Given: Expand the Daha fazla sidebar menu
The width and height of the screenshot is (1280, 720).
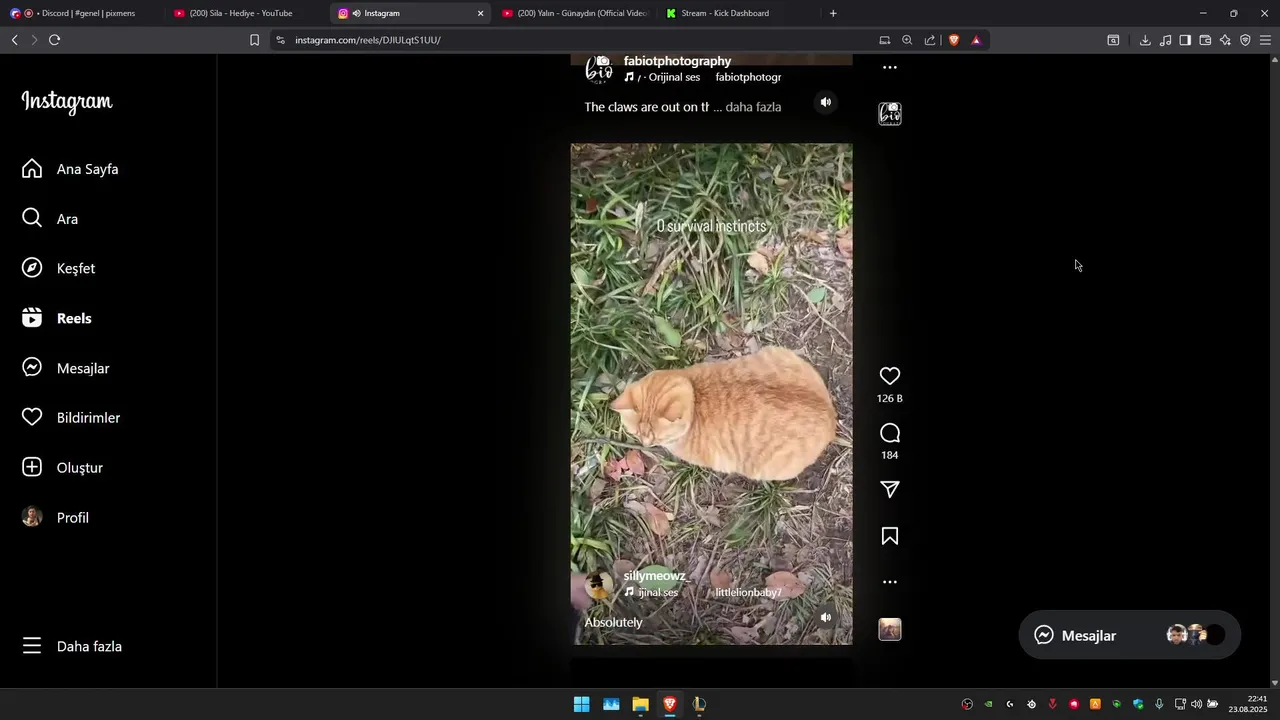Looking at the screenshot, I should (72, 646).
